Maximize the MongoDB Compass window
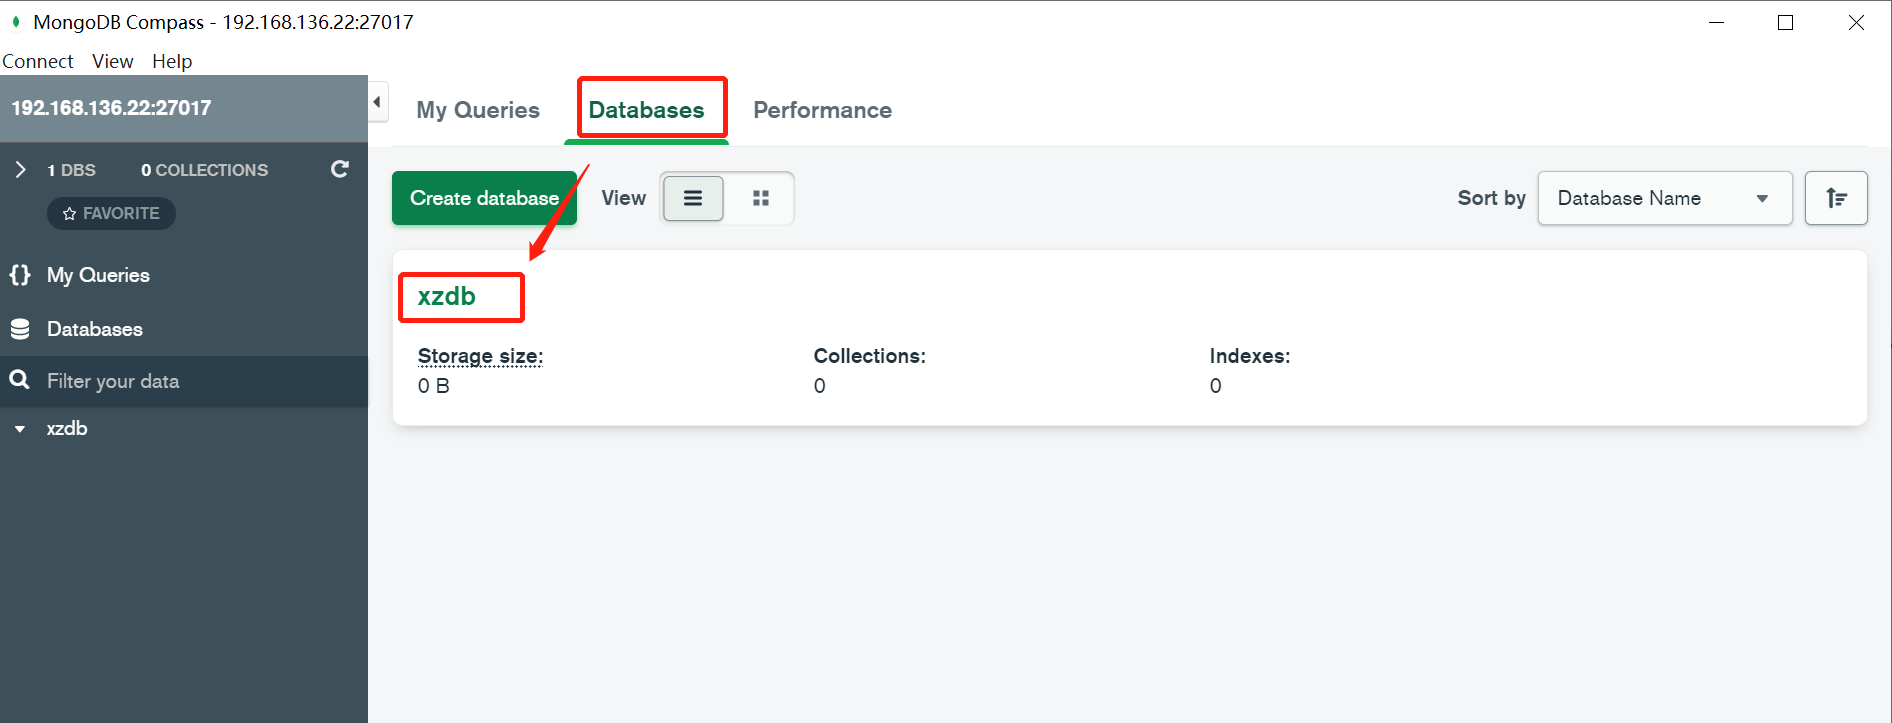Viewport: 1892px width, 723px height. [x=1785, y=22]
